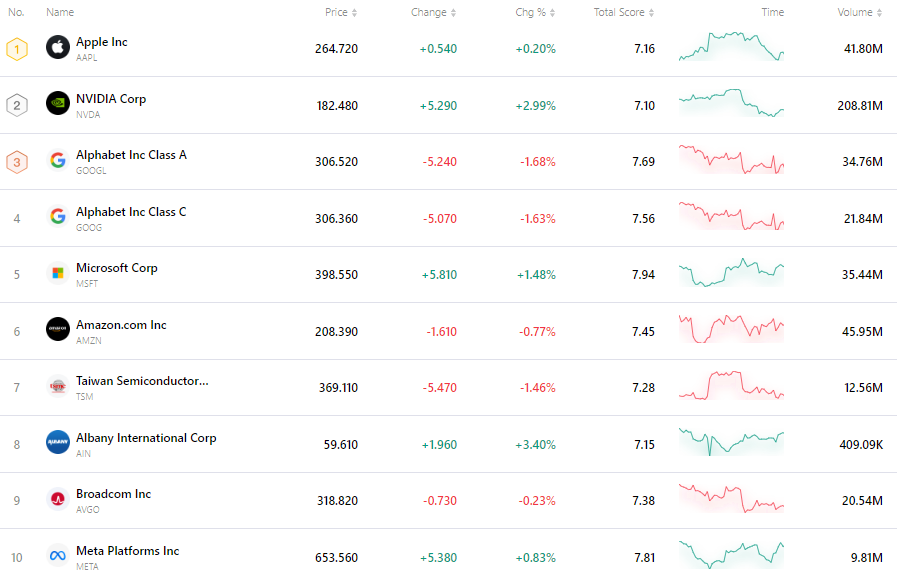897x576 pixels.
Task: Click the Microsoft logo icon
Action: point(57,273)
